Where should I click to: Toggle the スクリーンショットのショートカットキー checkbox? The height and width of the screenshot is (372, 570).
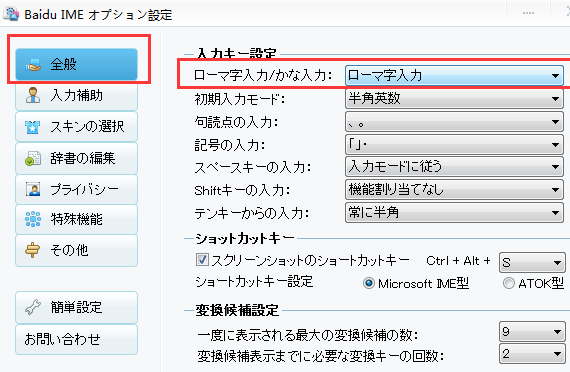point(202,260)
